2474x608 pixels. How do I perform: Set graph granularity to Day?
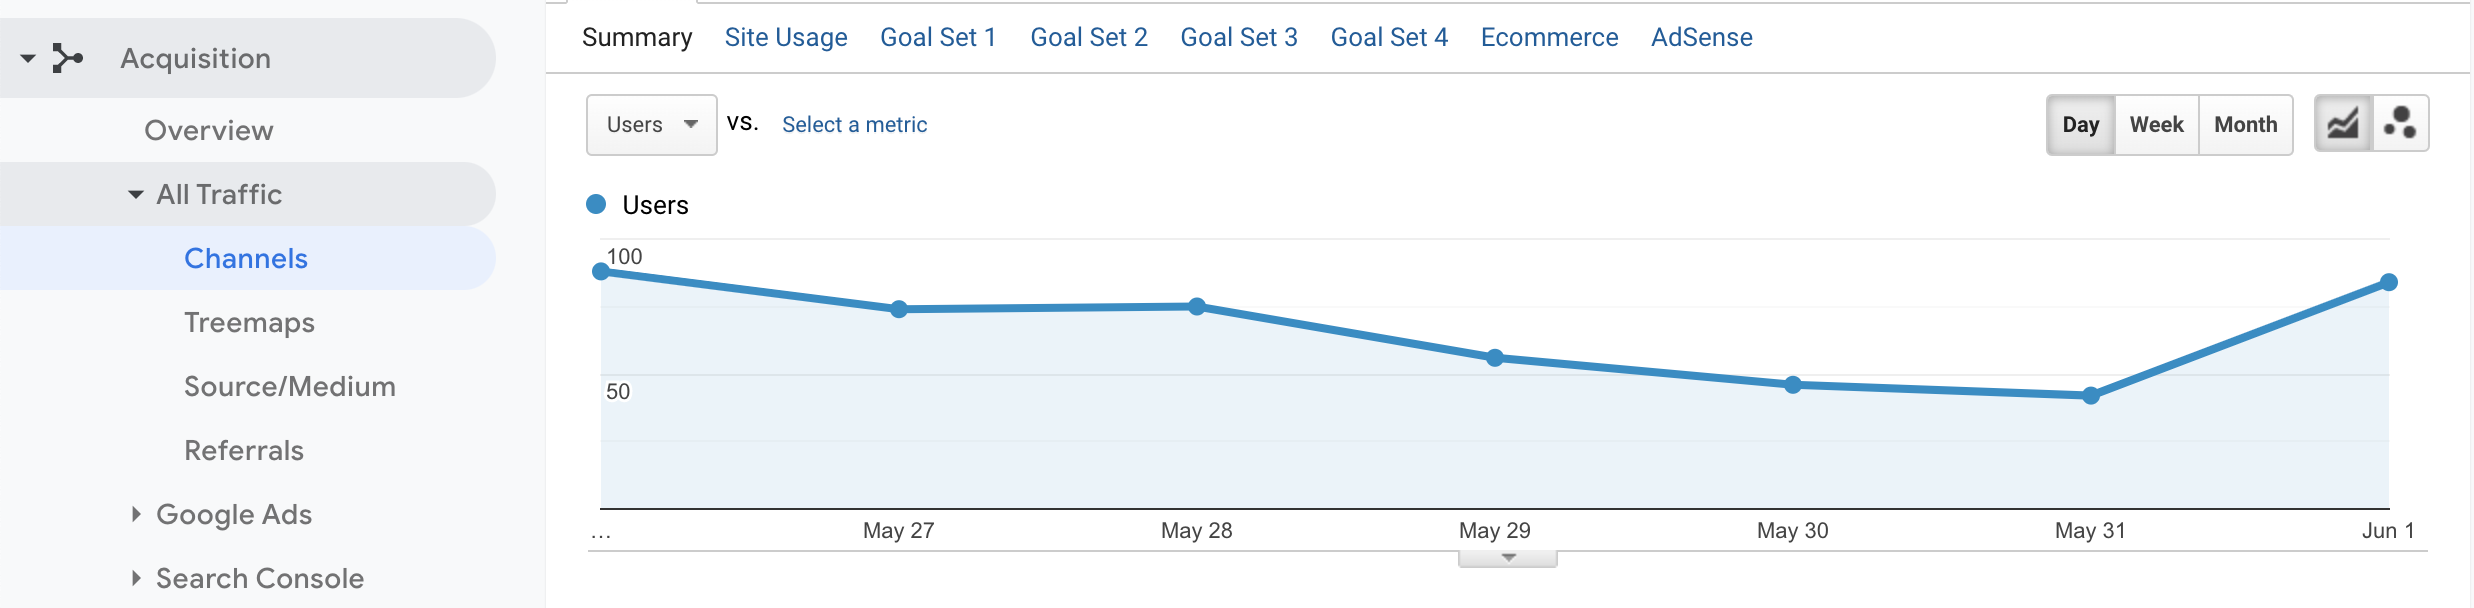pyautogui.click(x=2080, y=125)
